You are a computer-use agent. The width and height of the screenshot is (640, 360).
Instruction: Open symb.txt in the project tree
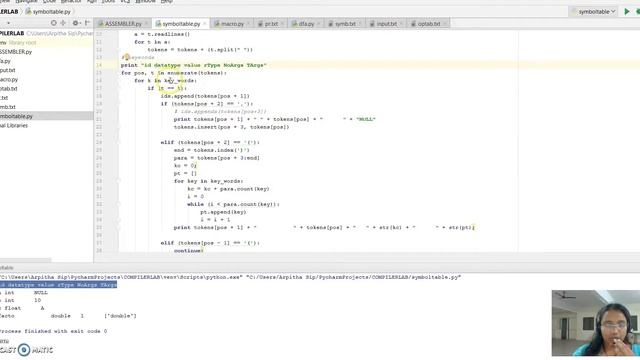tap(8, 107)
